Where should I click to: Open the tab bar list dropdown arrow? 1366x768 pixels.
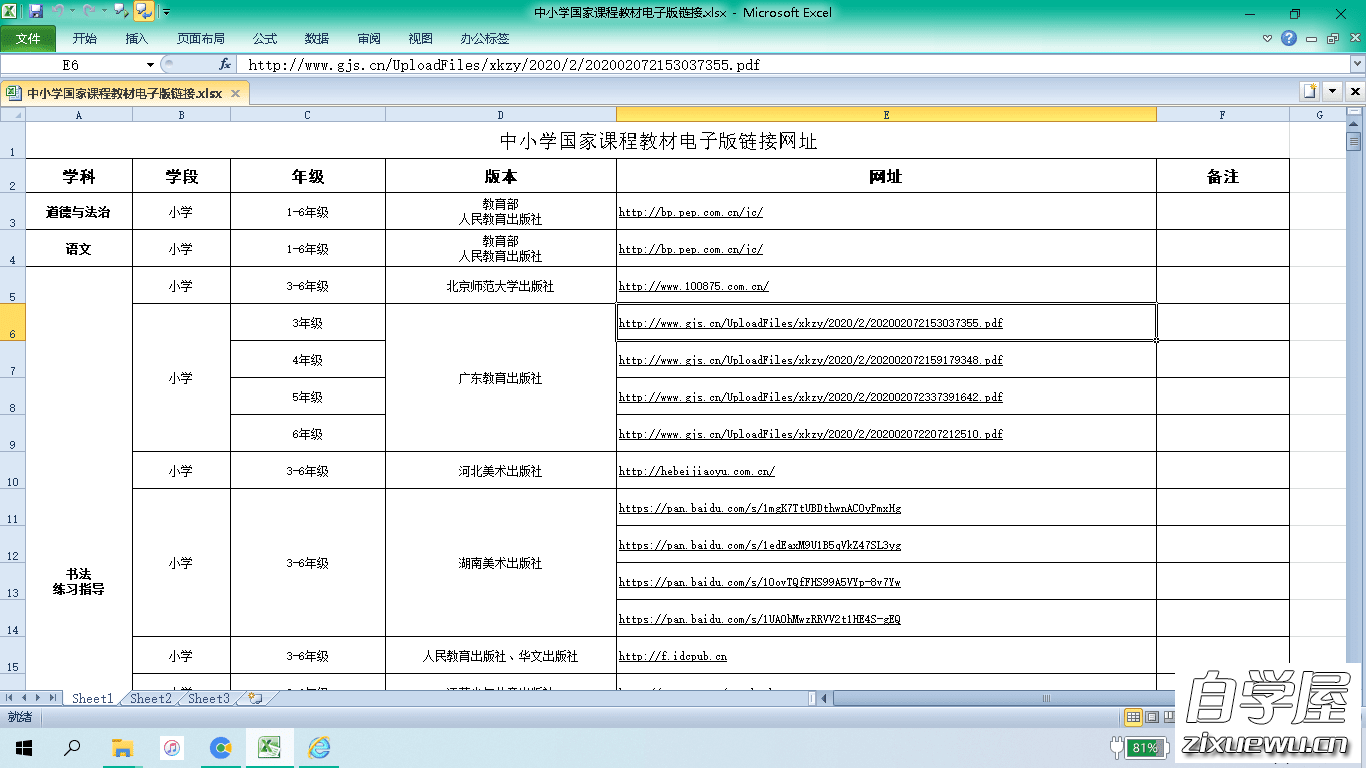[x=1332, y=91]
